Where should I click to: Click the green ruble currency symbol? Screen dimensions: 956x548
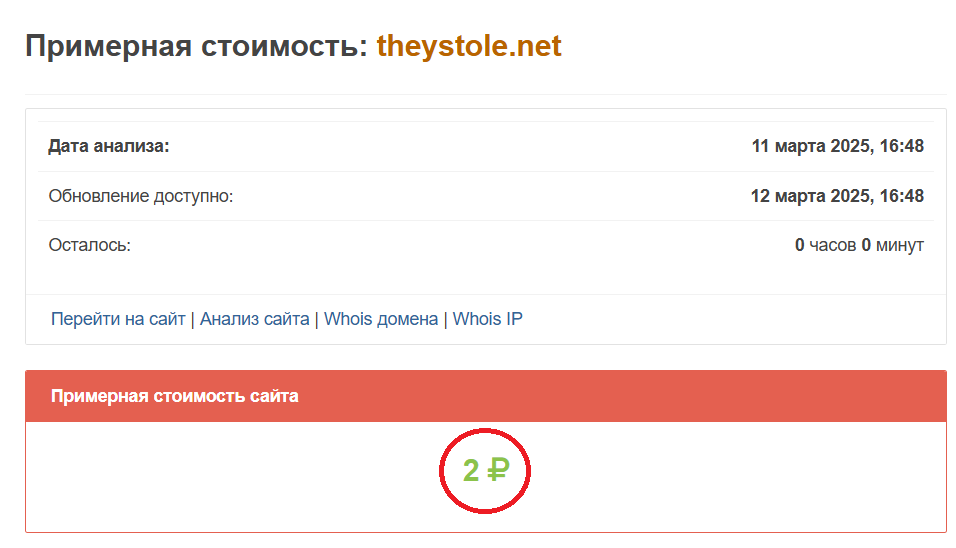[x=498, y=470]
